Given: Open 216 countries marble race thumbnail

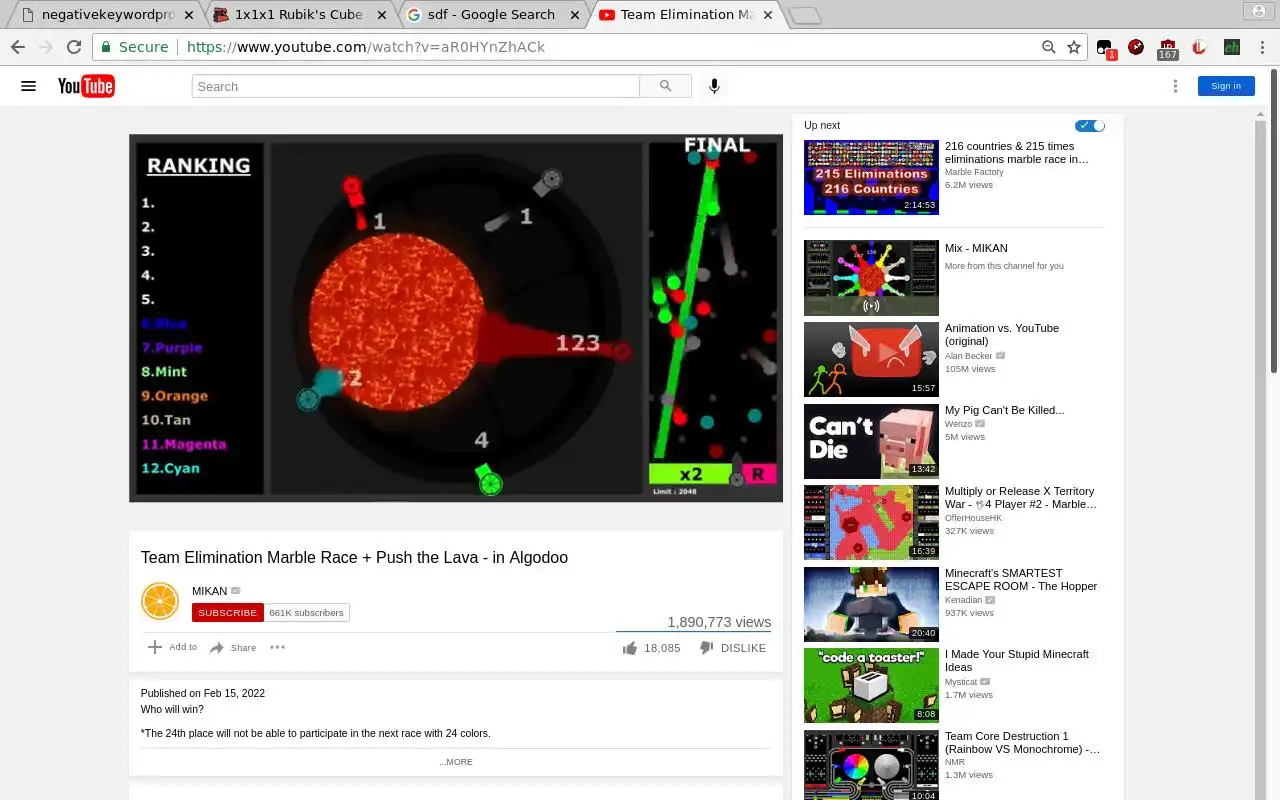Looking at the screenshot, I should click(871, 177).
